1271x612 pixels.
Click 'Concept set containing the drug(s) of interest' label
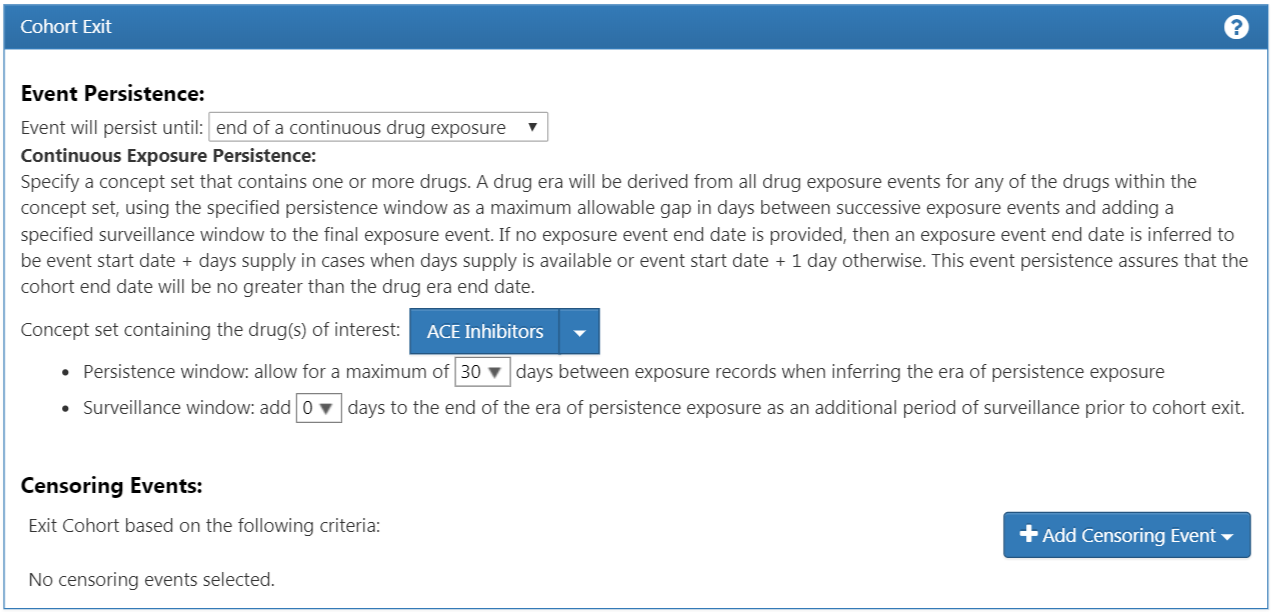point(211,331)
